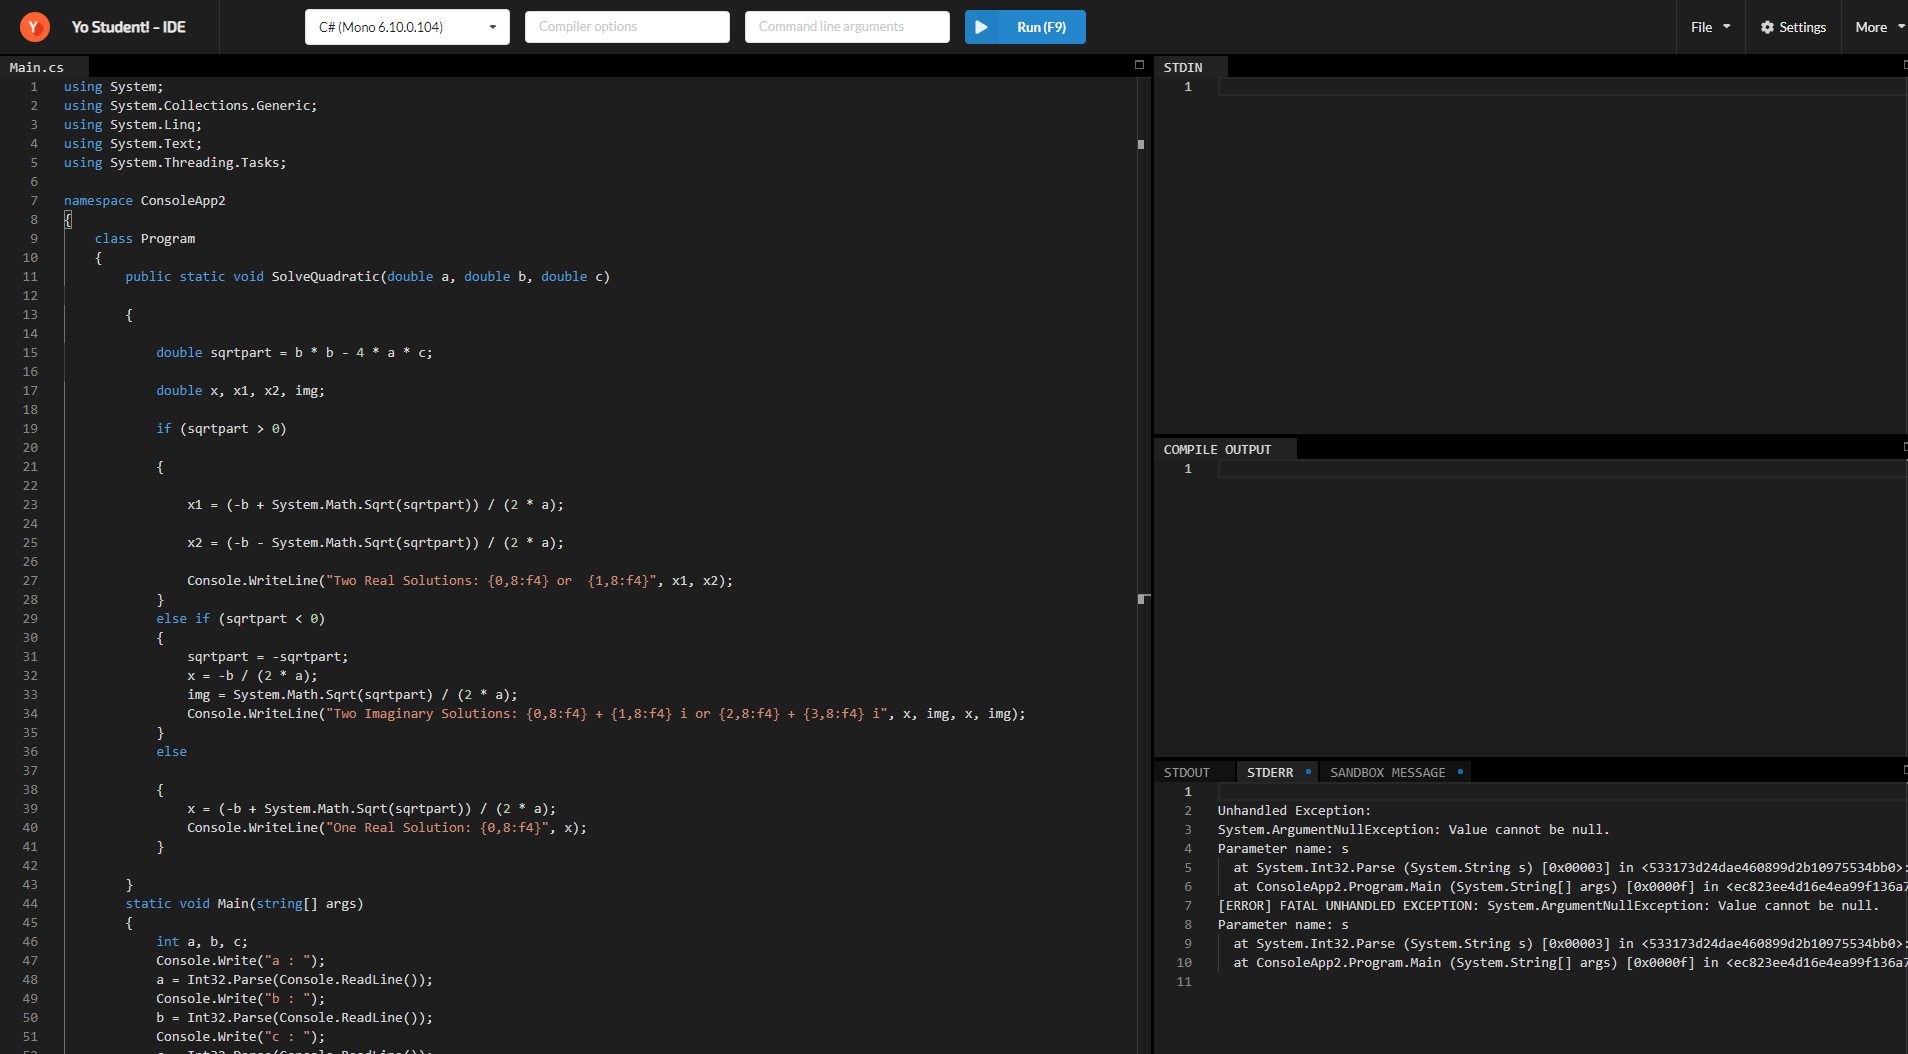Maximize the Main.cs editor panel
Viewport: 1908px width, 1054px height.
pos(1139,65)
